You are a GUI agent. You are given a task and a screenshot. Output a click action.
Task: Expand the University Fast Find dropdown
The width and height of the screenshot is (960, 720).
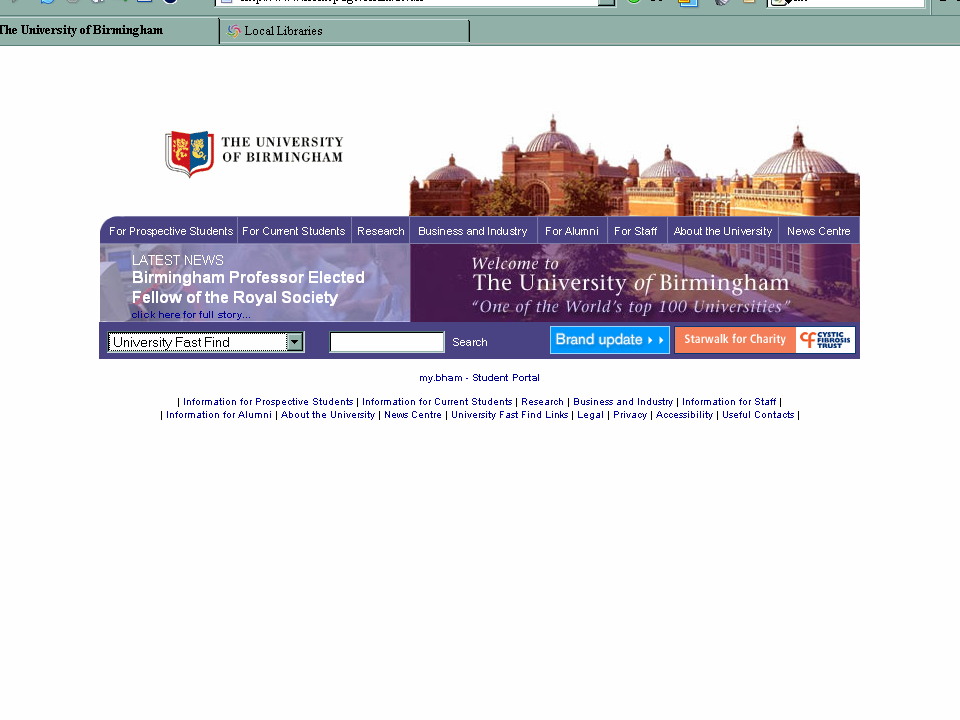point(206,342)
